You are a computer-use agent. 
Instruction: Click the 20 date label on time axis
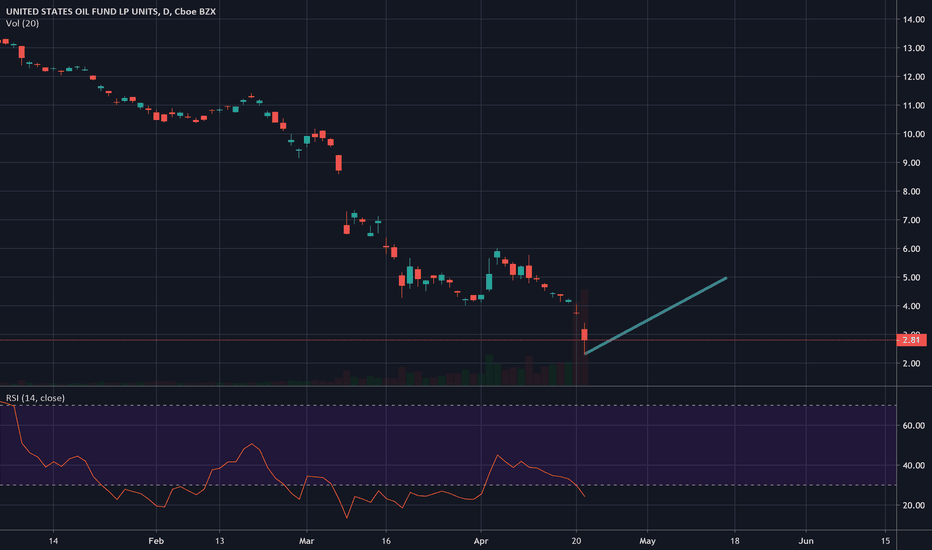576,541
